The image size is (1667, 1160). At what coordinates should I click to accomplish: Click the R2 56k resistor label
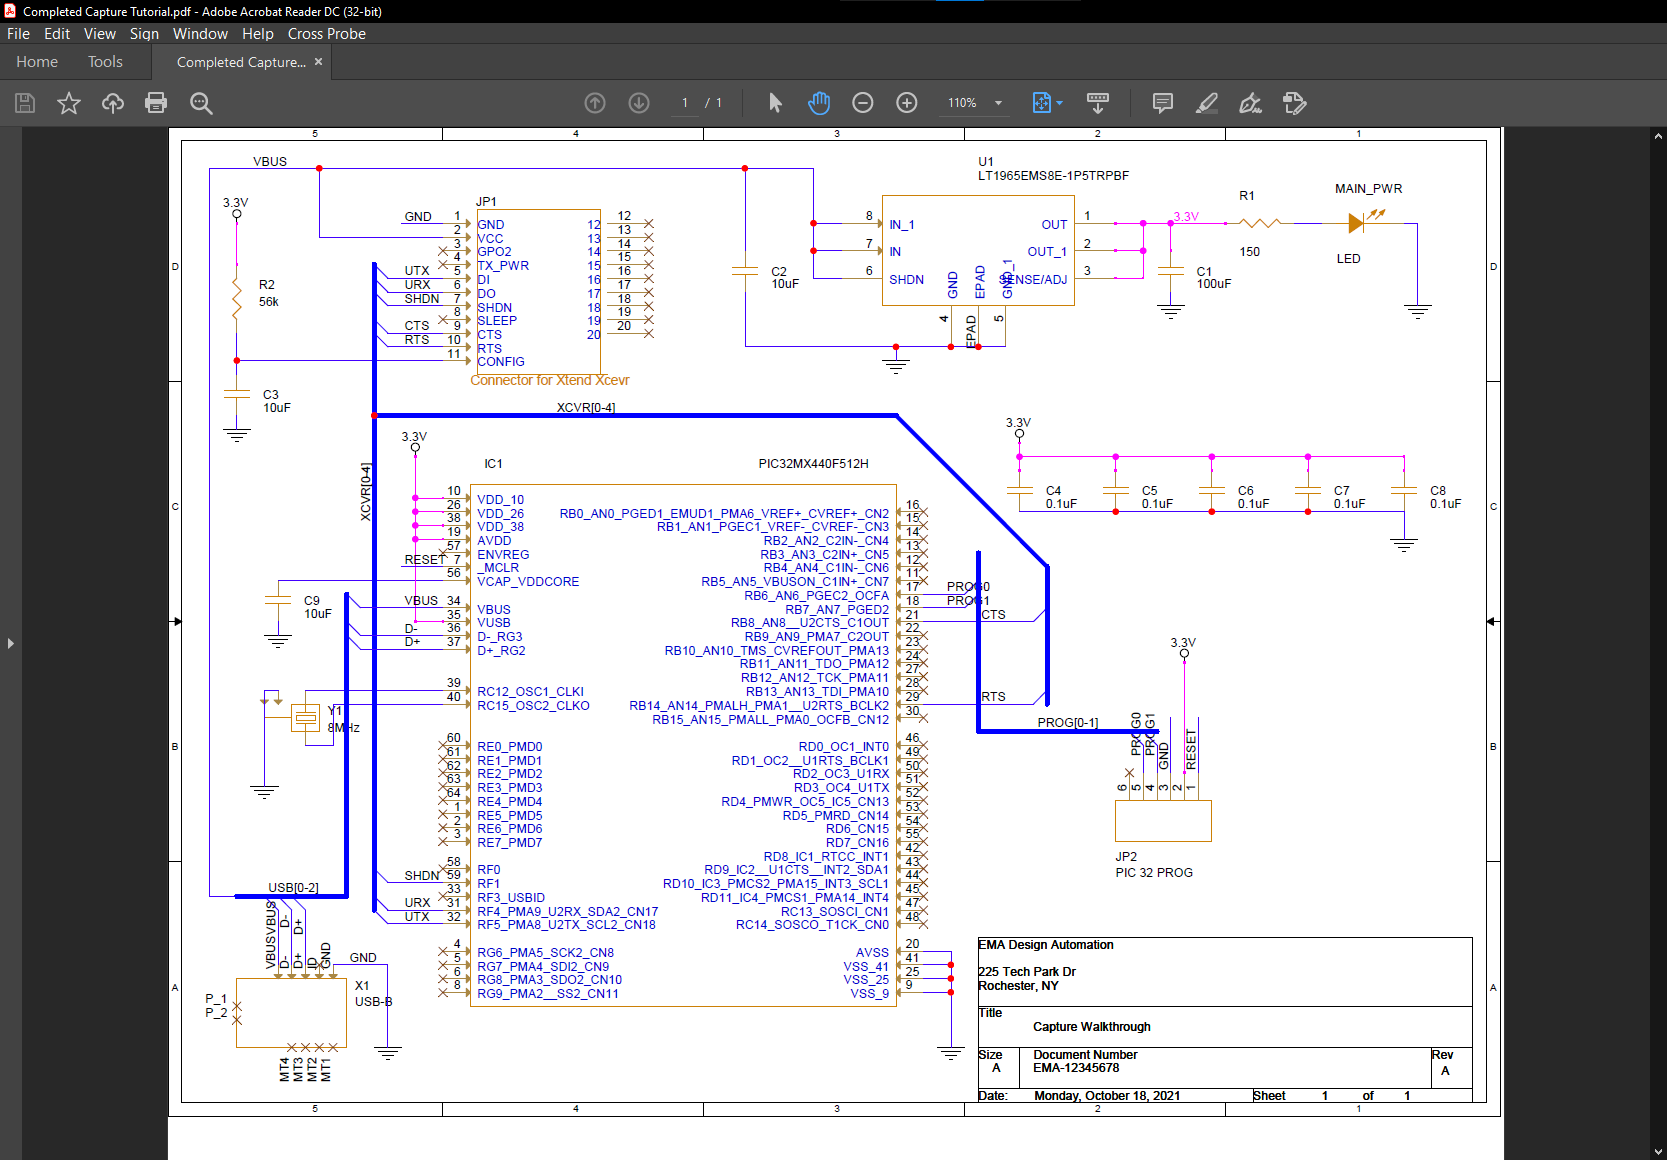click(x=268, y=293)
